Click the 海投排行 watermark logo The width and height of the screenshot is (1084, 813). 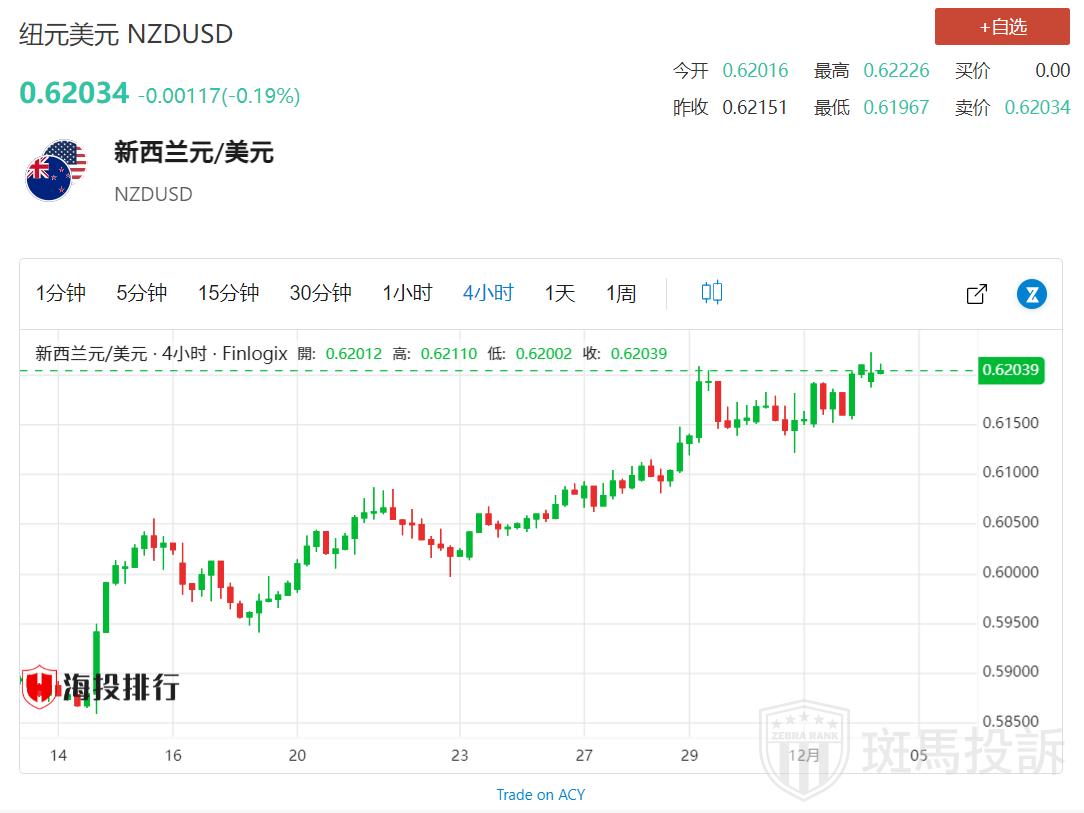pyautogui.click(x=100, y=687)
